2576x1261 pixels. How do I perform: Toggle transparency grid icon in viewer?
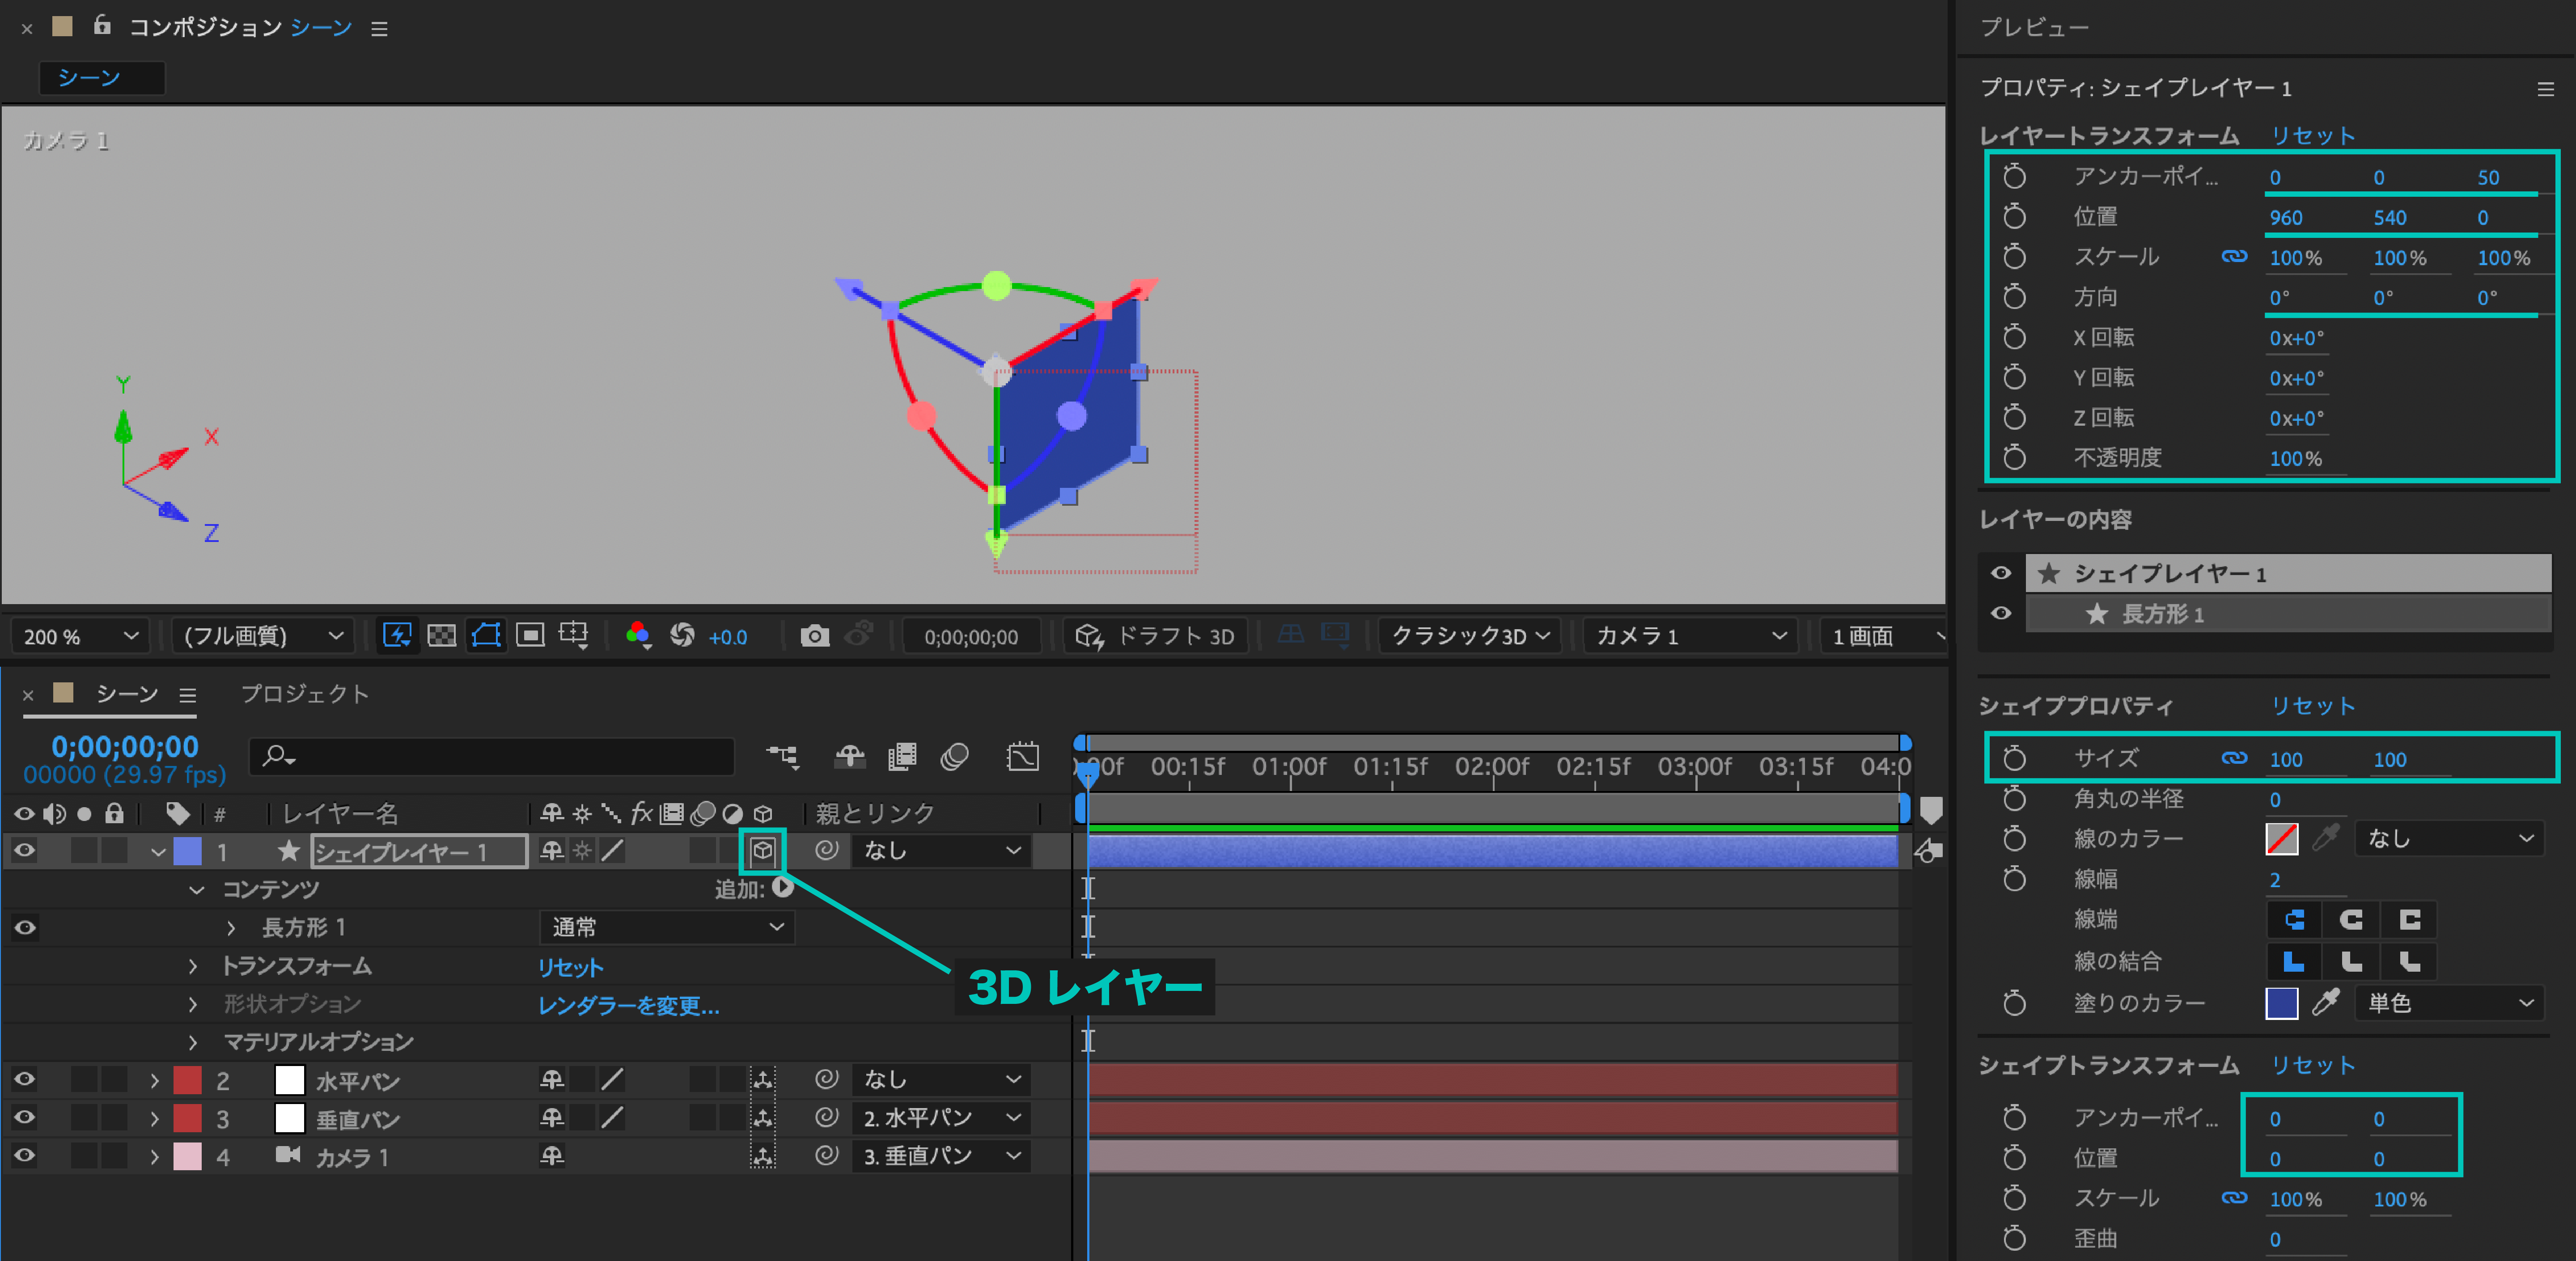(x=441, y=635)
